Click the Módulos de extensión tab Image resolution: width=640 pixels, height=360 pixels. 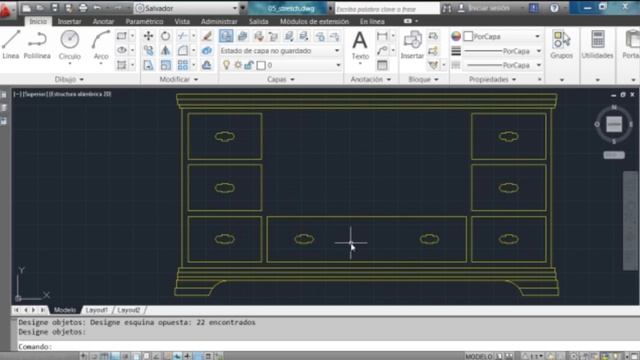click(x=314, y=21)
